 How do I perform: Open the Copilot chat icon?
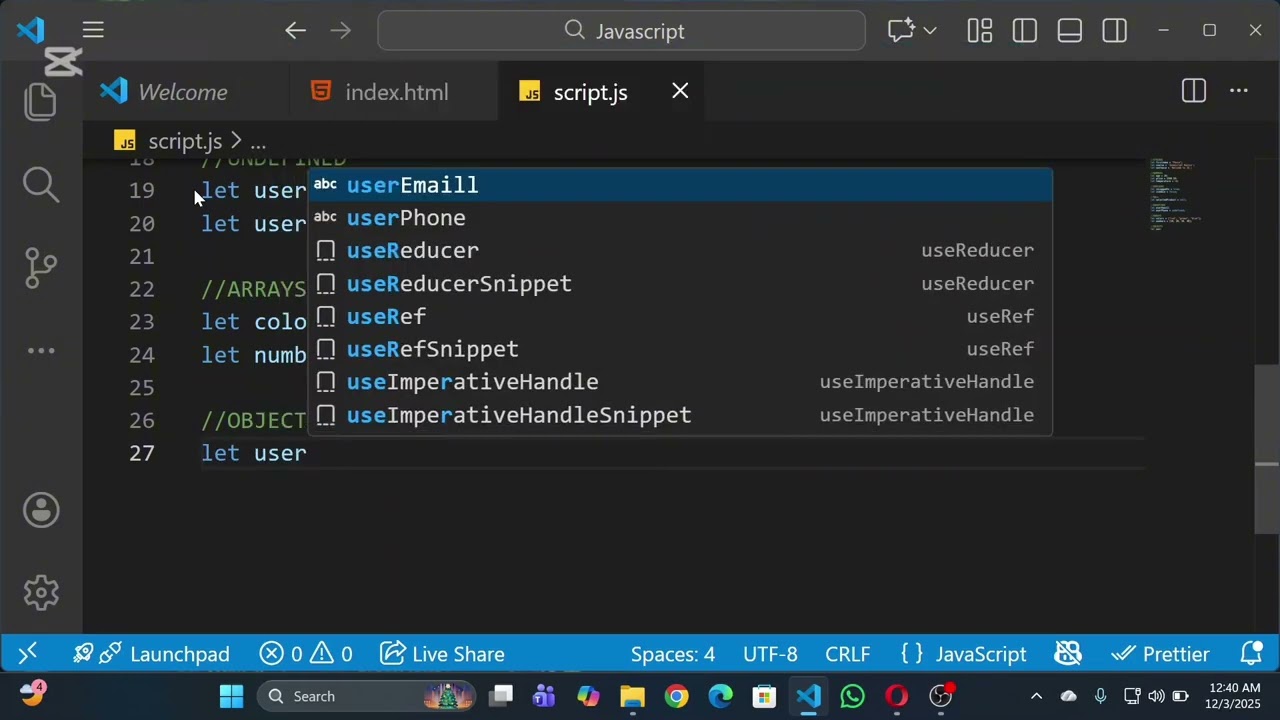click(x=901, y=31)
